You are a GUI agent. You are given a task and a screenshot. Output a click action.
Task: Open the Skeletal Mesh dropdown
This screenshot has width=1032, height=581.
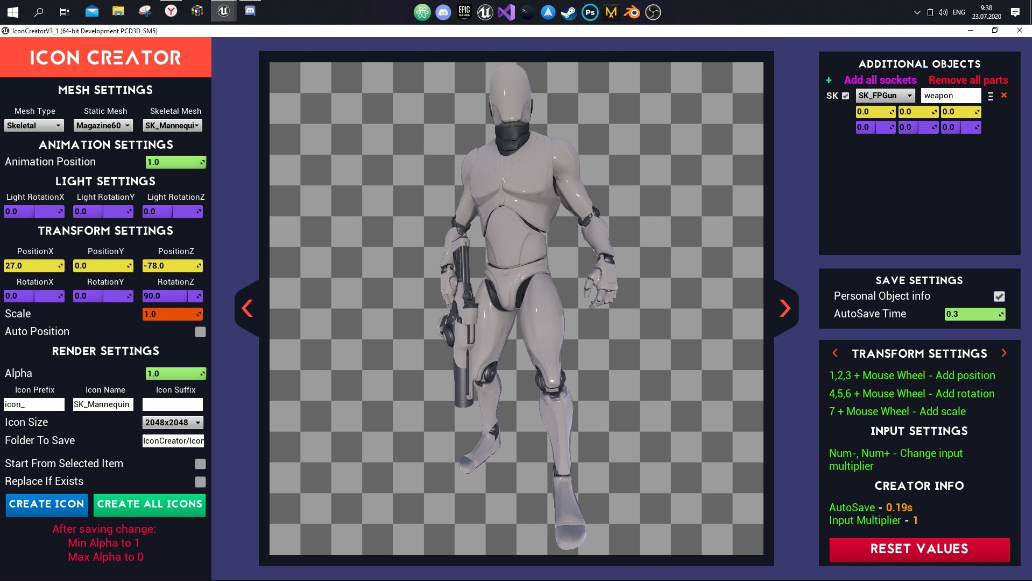[x=172, y=126]
